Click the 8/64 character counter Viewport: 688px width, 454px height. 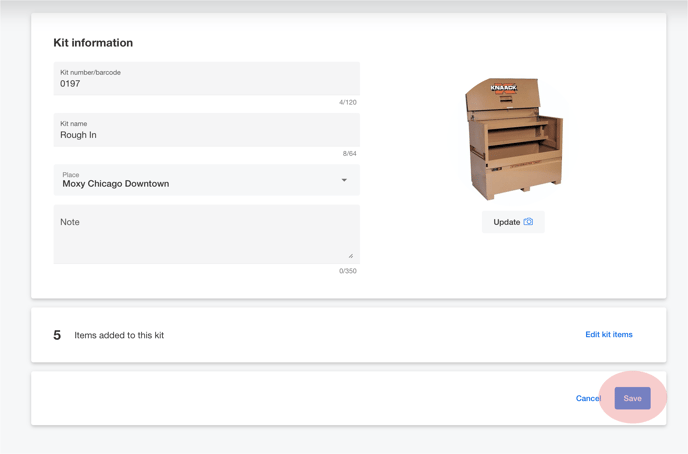click(349, 154)
